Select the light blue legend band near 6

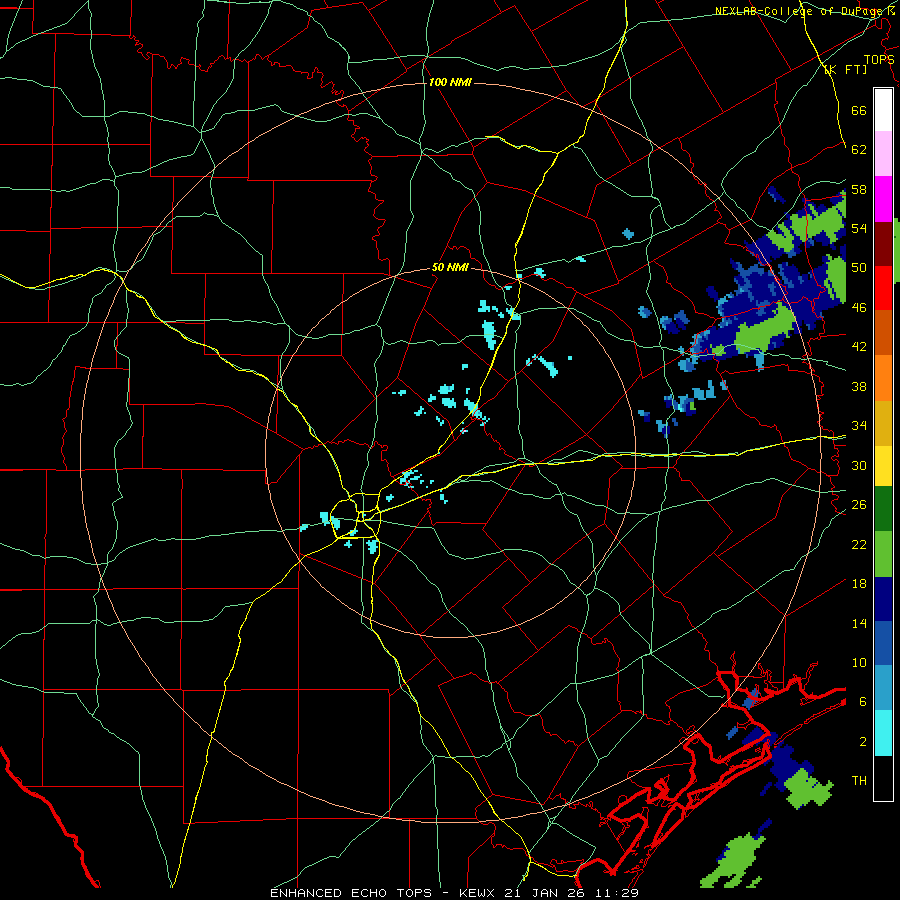[x=883, y=688]
